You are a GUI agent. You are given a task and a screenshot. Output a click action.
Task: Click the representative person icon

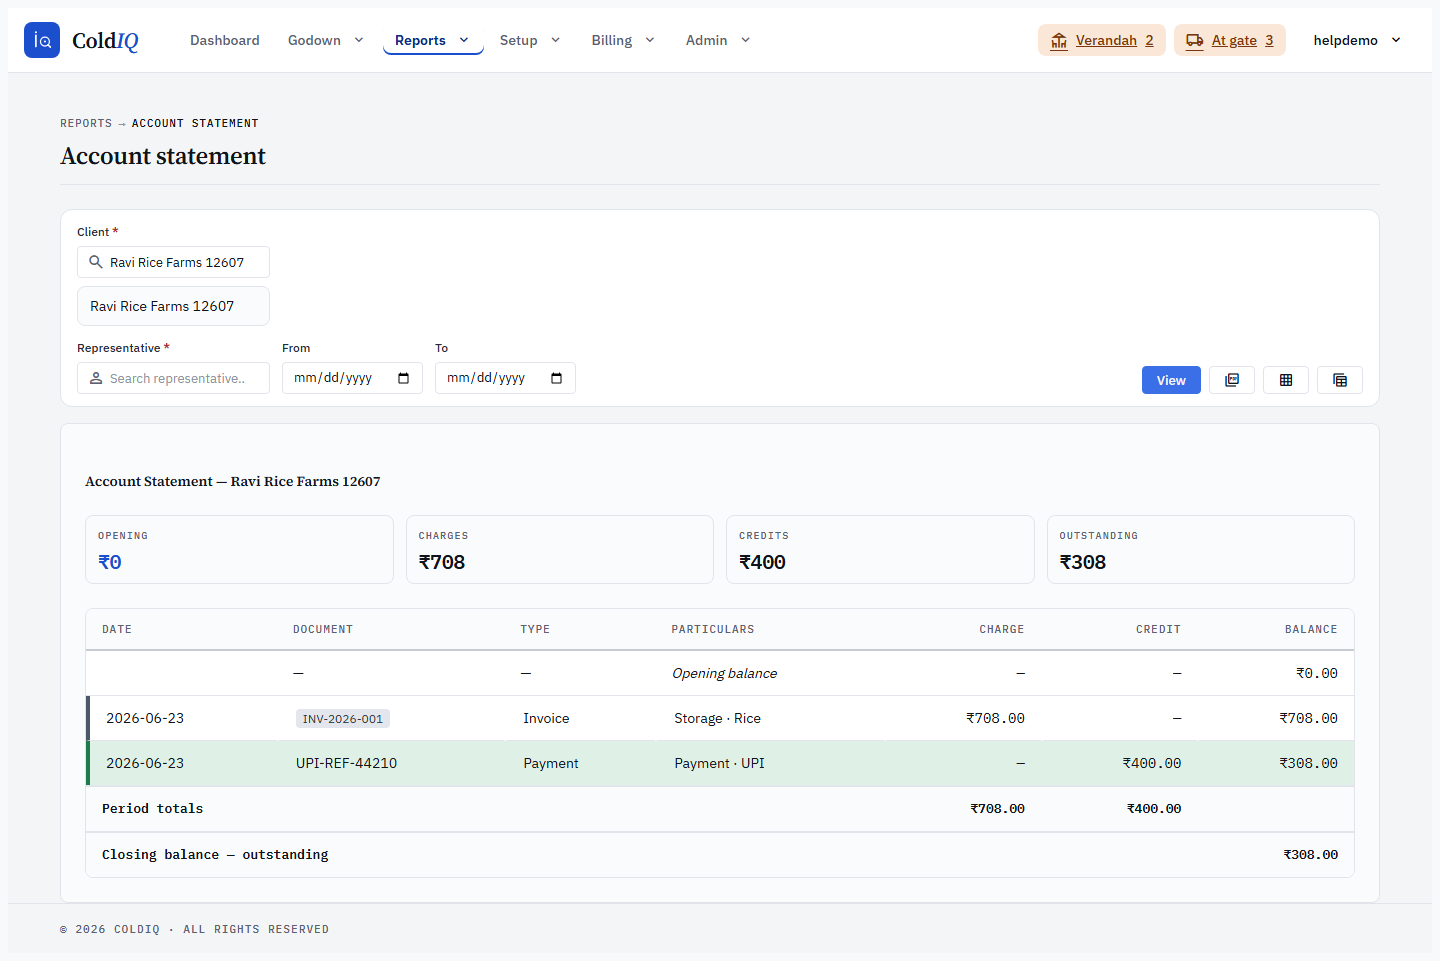point(96,378)
